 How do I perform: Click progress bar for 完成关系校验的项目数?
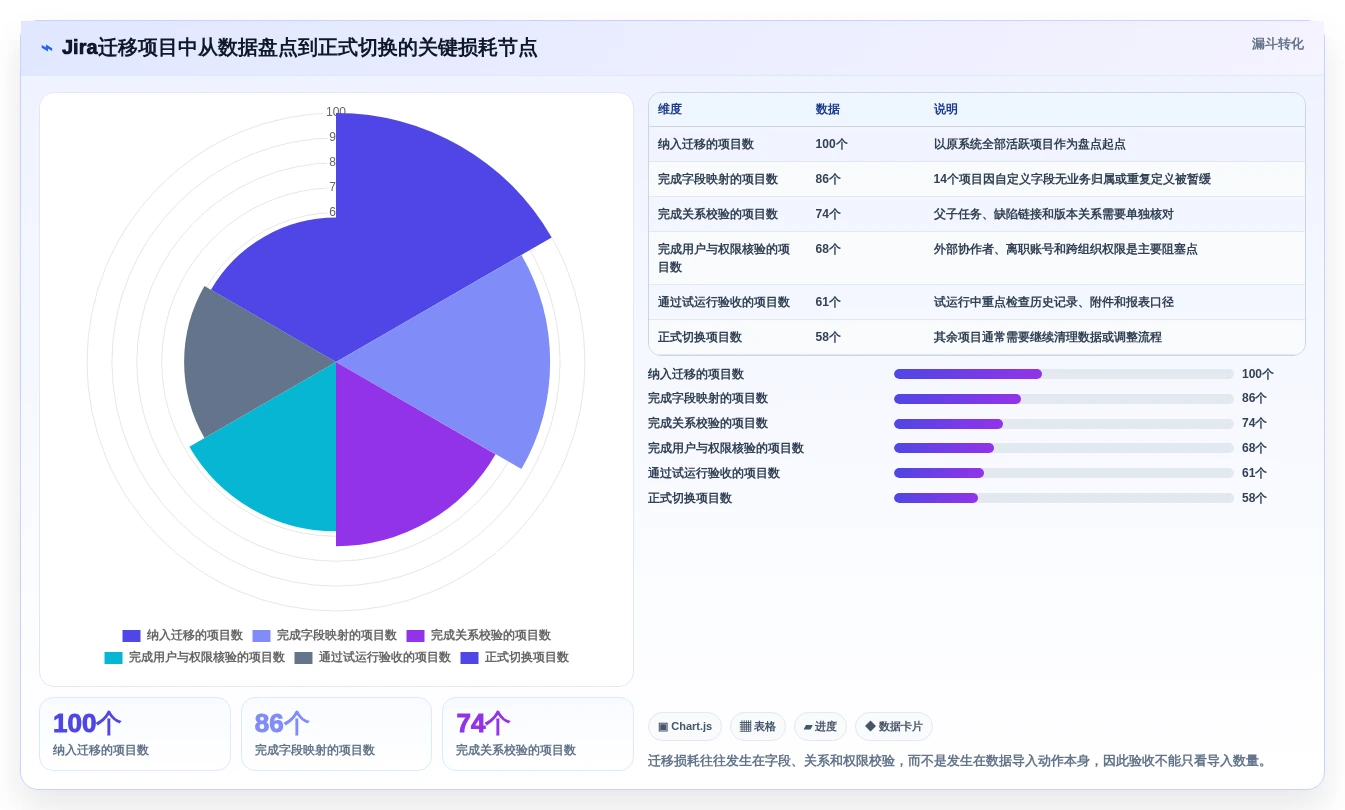1064,424
